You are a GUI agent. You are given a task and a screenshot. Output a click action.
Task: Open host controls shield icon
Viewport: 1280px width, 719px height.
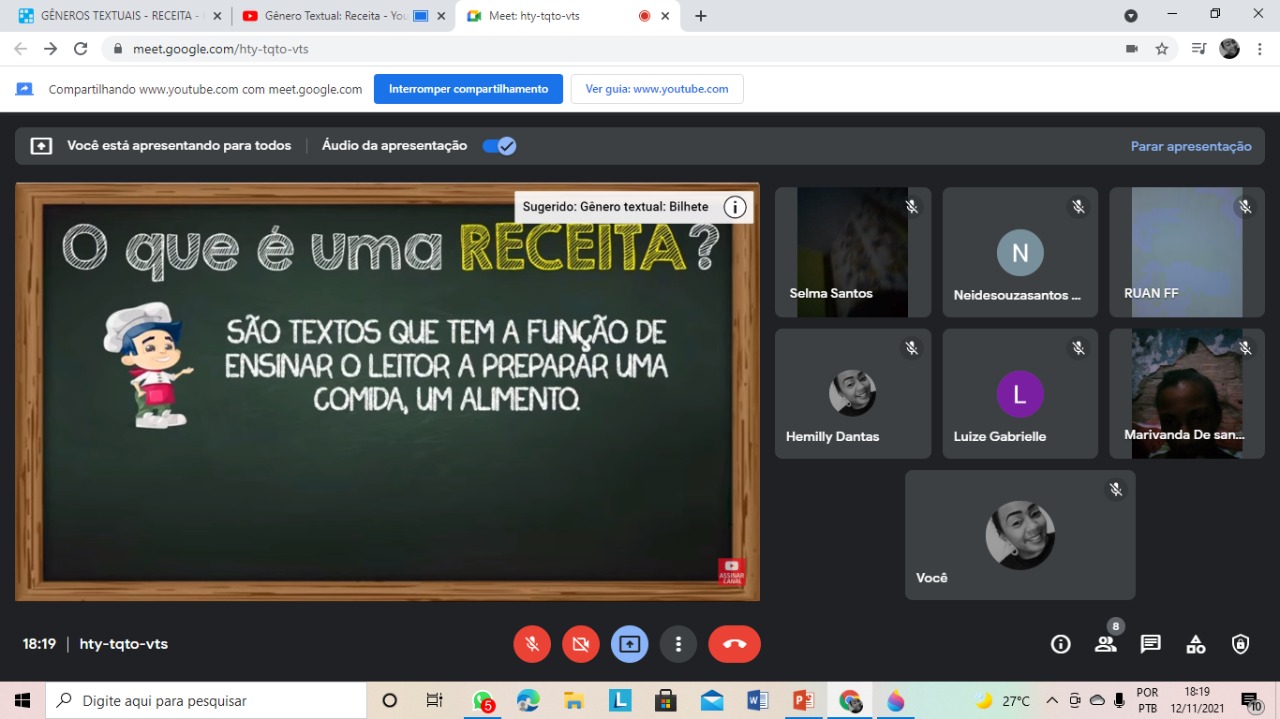(x=1241, y=644)
